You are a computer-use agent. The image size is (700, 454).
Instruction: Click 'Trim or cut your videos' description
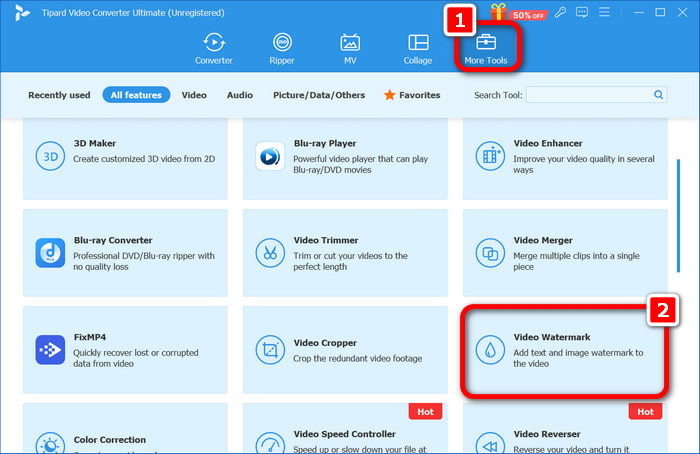[x=350, y=261]
